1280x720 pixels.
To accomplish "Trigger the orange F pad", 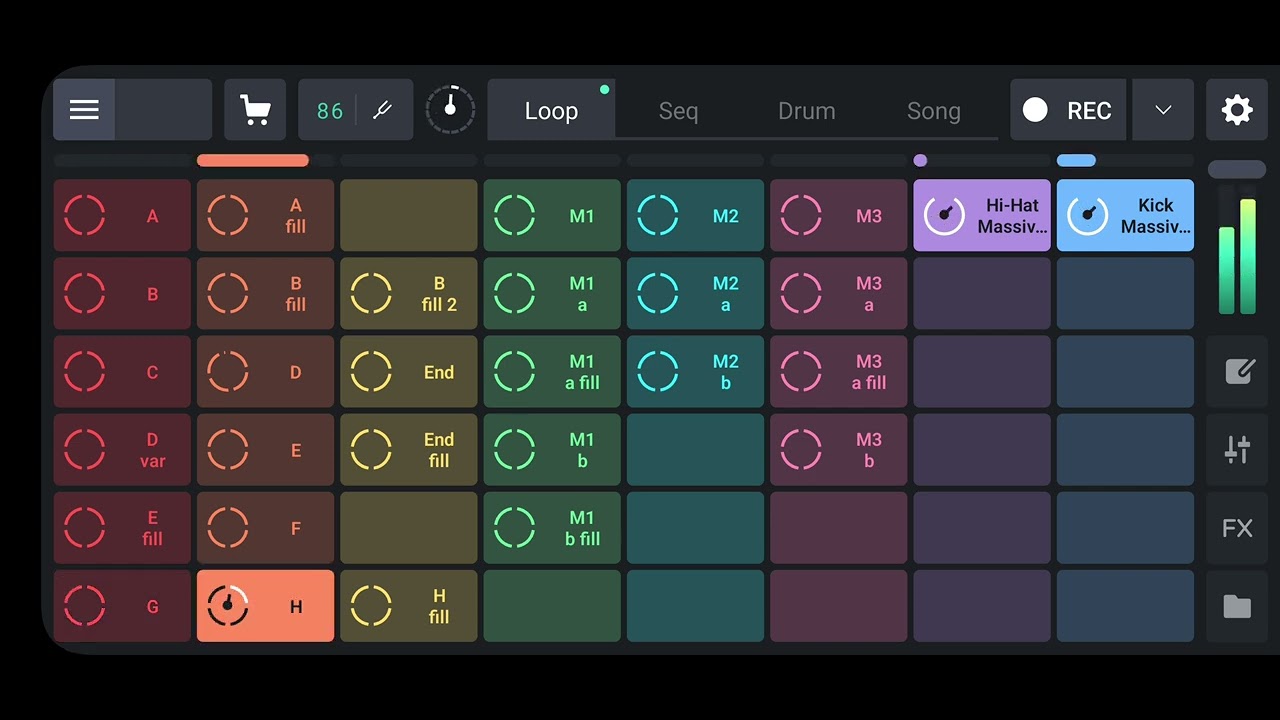I will tap(265, 527).
